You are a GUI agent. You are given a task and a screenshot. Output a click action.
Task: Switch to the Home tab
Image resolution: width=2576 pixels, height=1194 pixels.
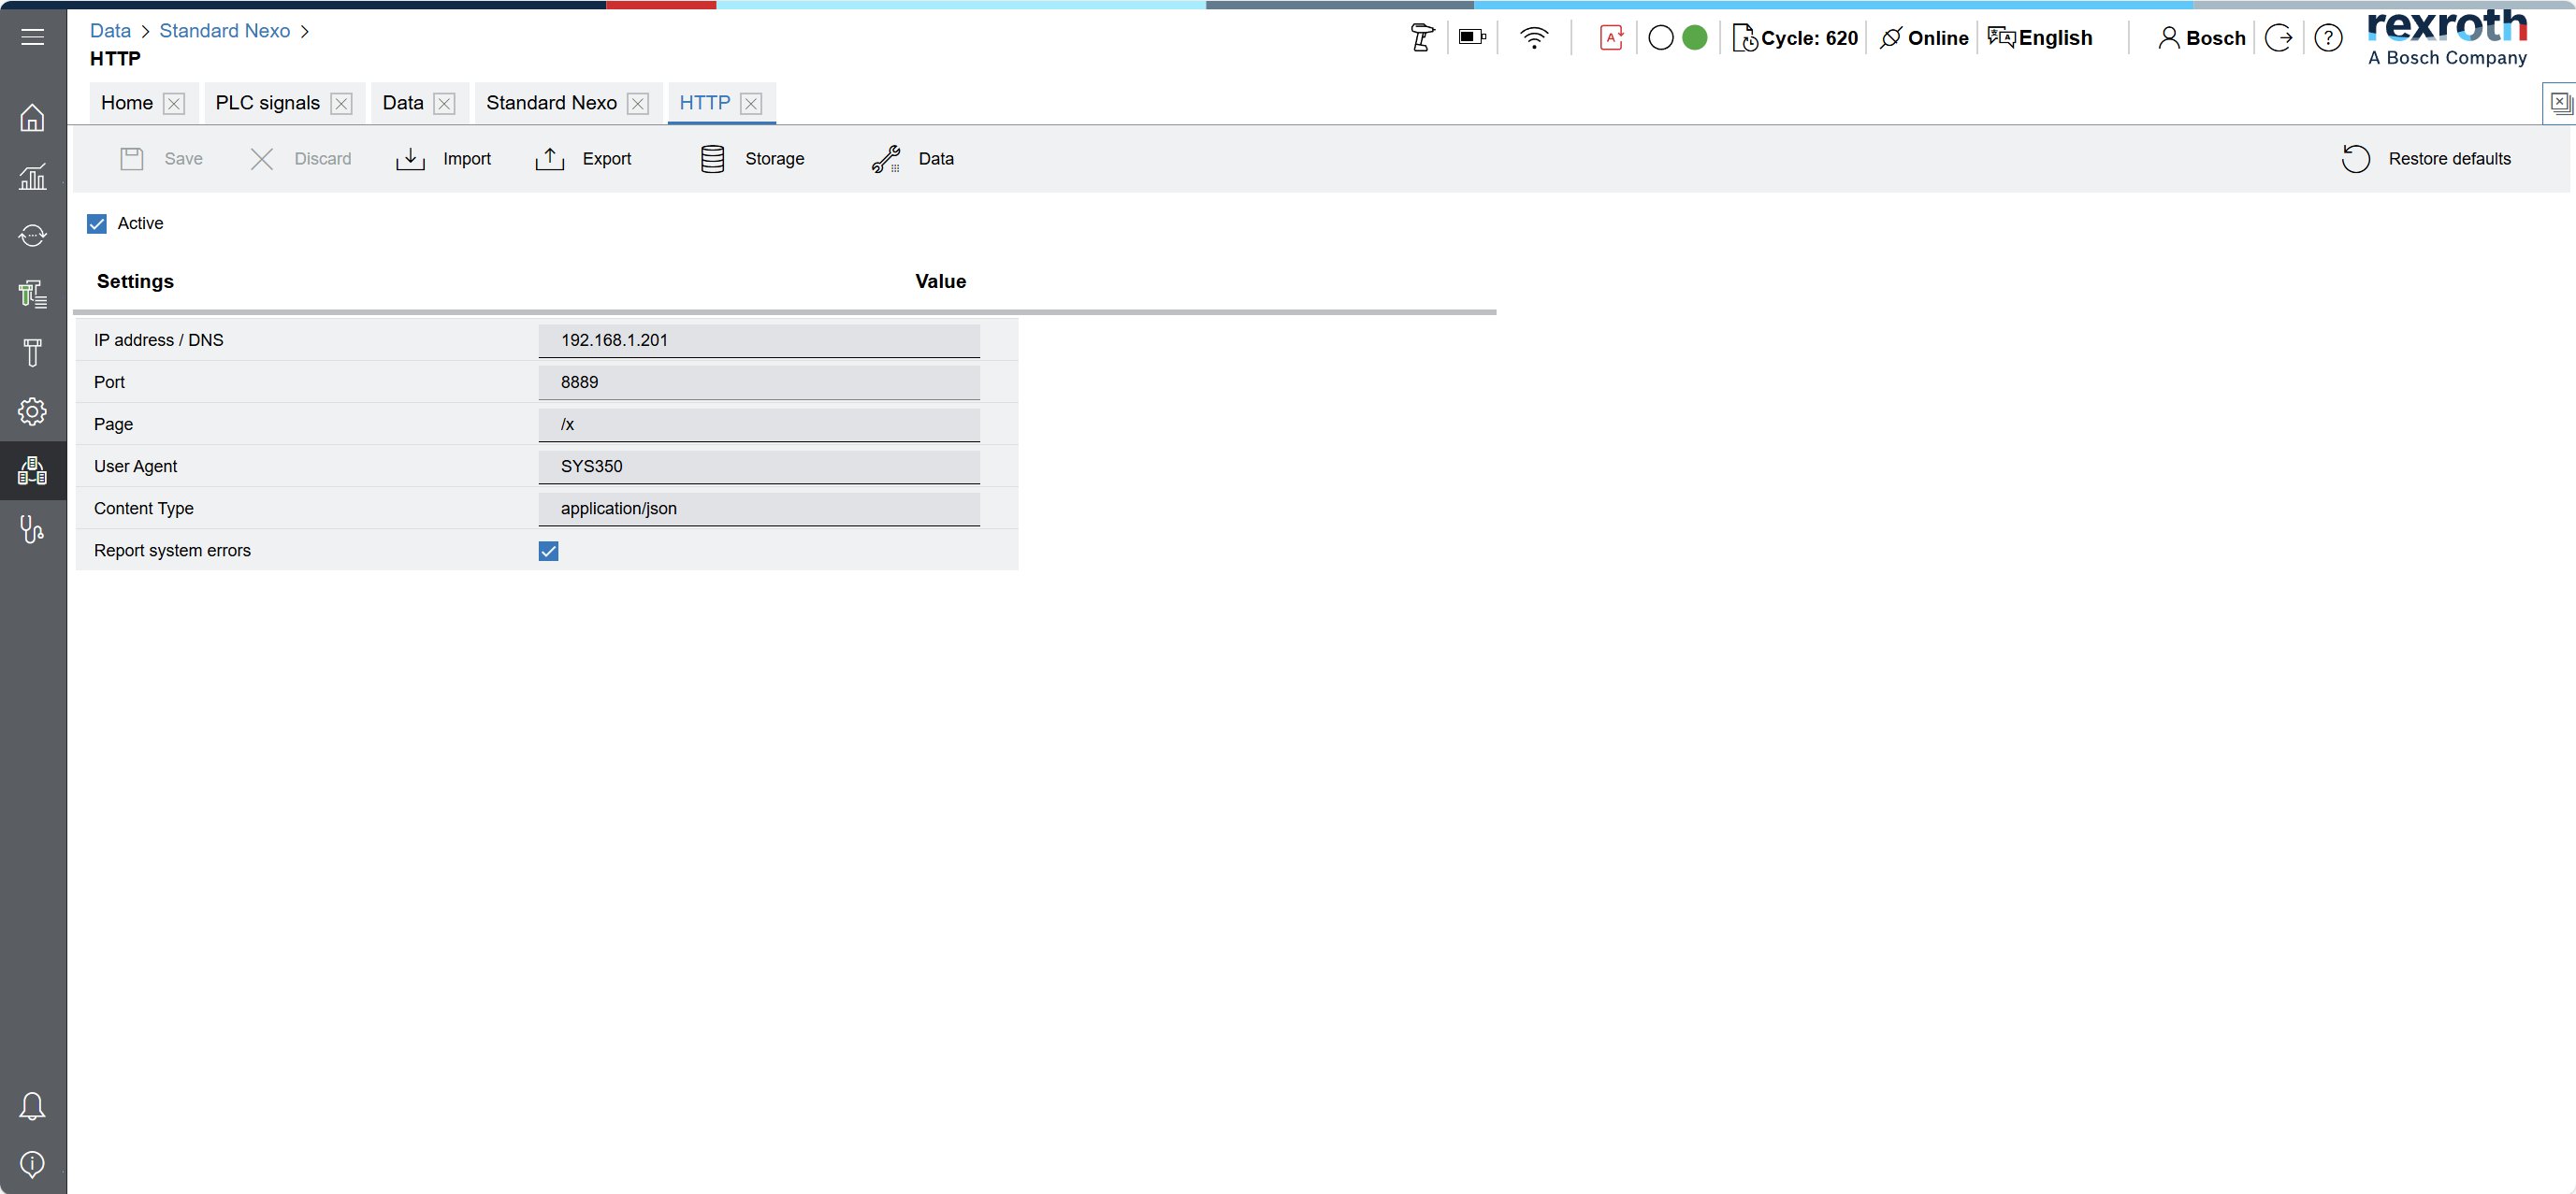click(x=127, y=103)
